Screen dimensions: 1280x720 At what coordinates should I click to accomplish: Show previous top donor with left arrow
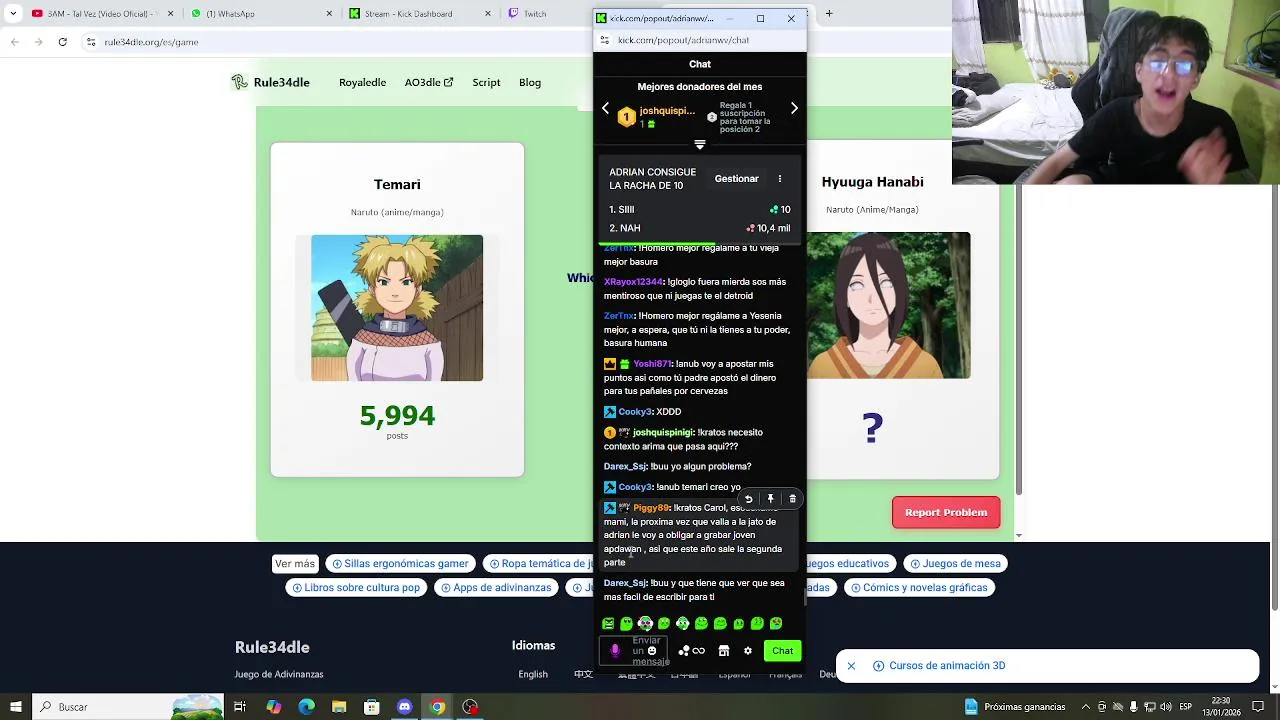[x=605, y=108]
